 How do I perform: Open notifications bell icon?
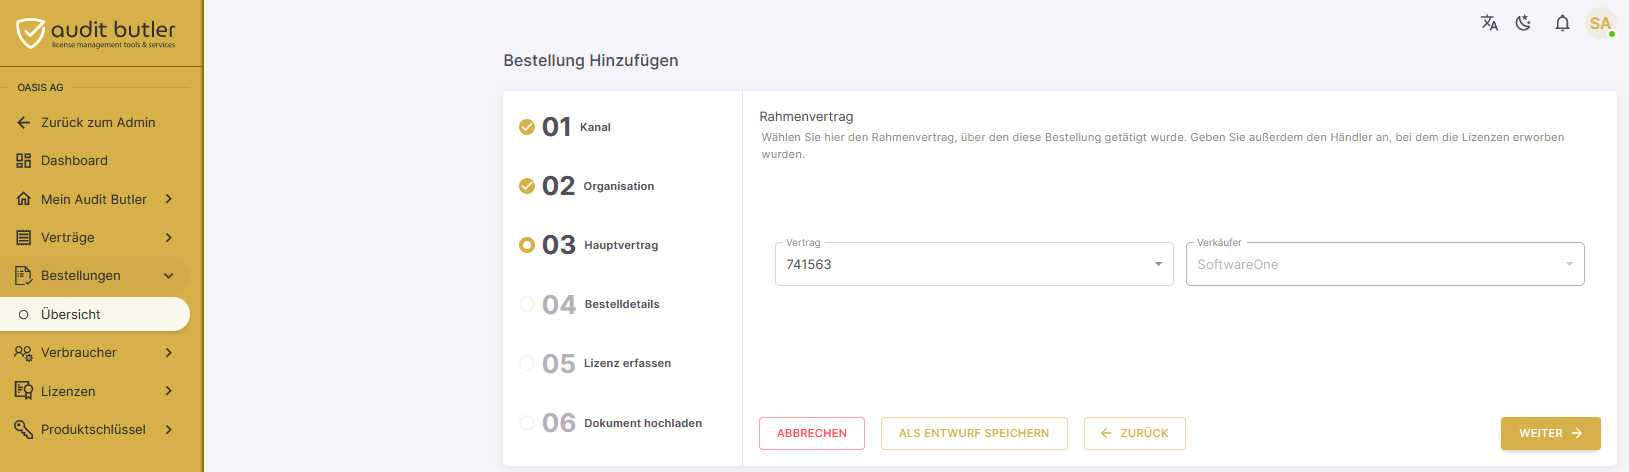click(x=1562, y=23)
